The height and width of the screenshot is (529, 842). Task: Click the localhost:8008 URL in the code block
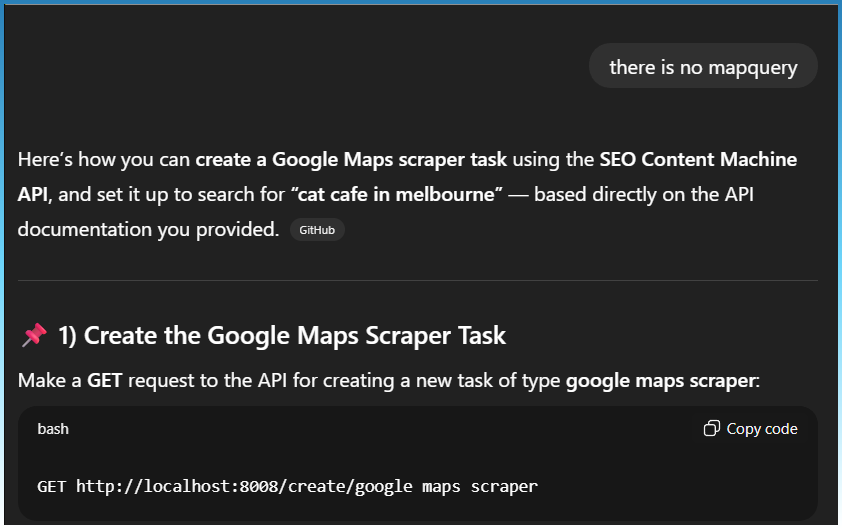pos(215,486)
